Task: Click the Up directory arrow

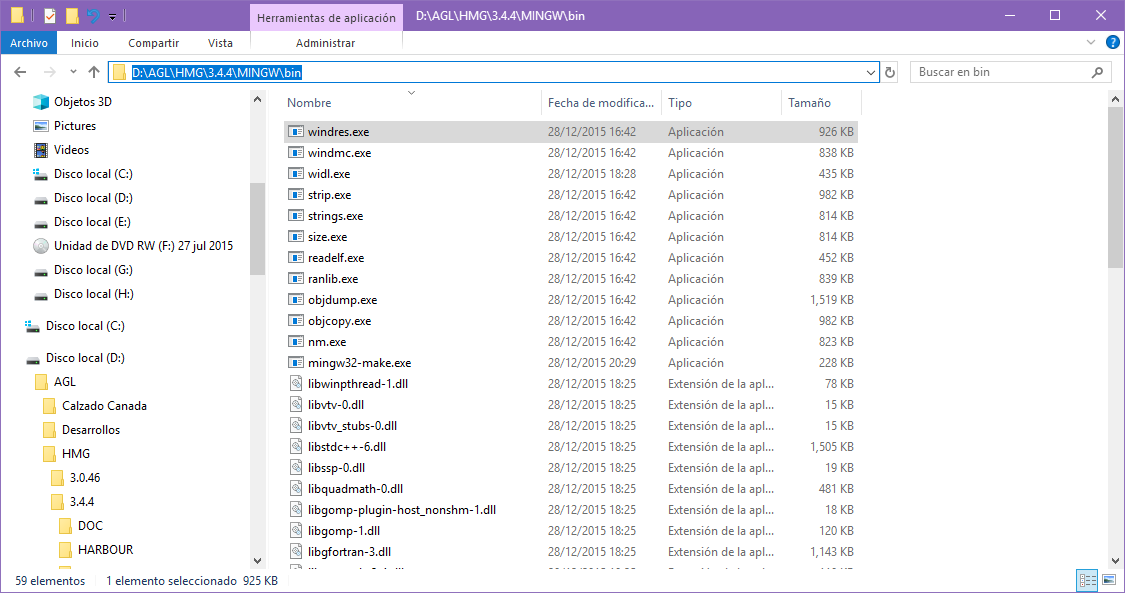Action: (x=94, y=72)
